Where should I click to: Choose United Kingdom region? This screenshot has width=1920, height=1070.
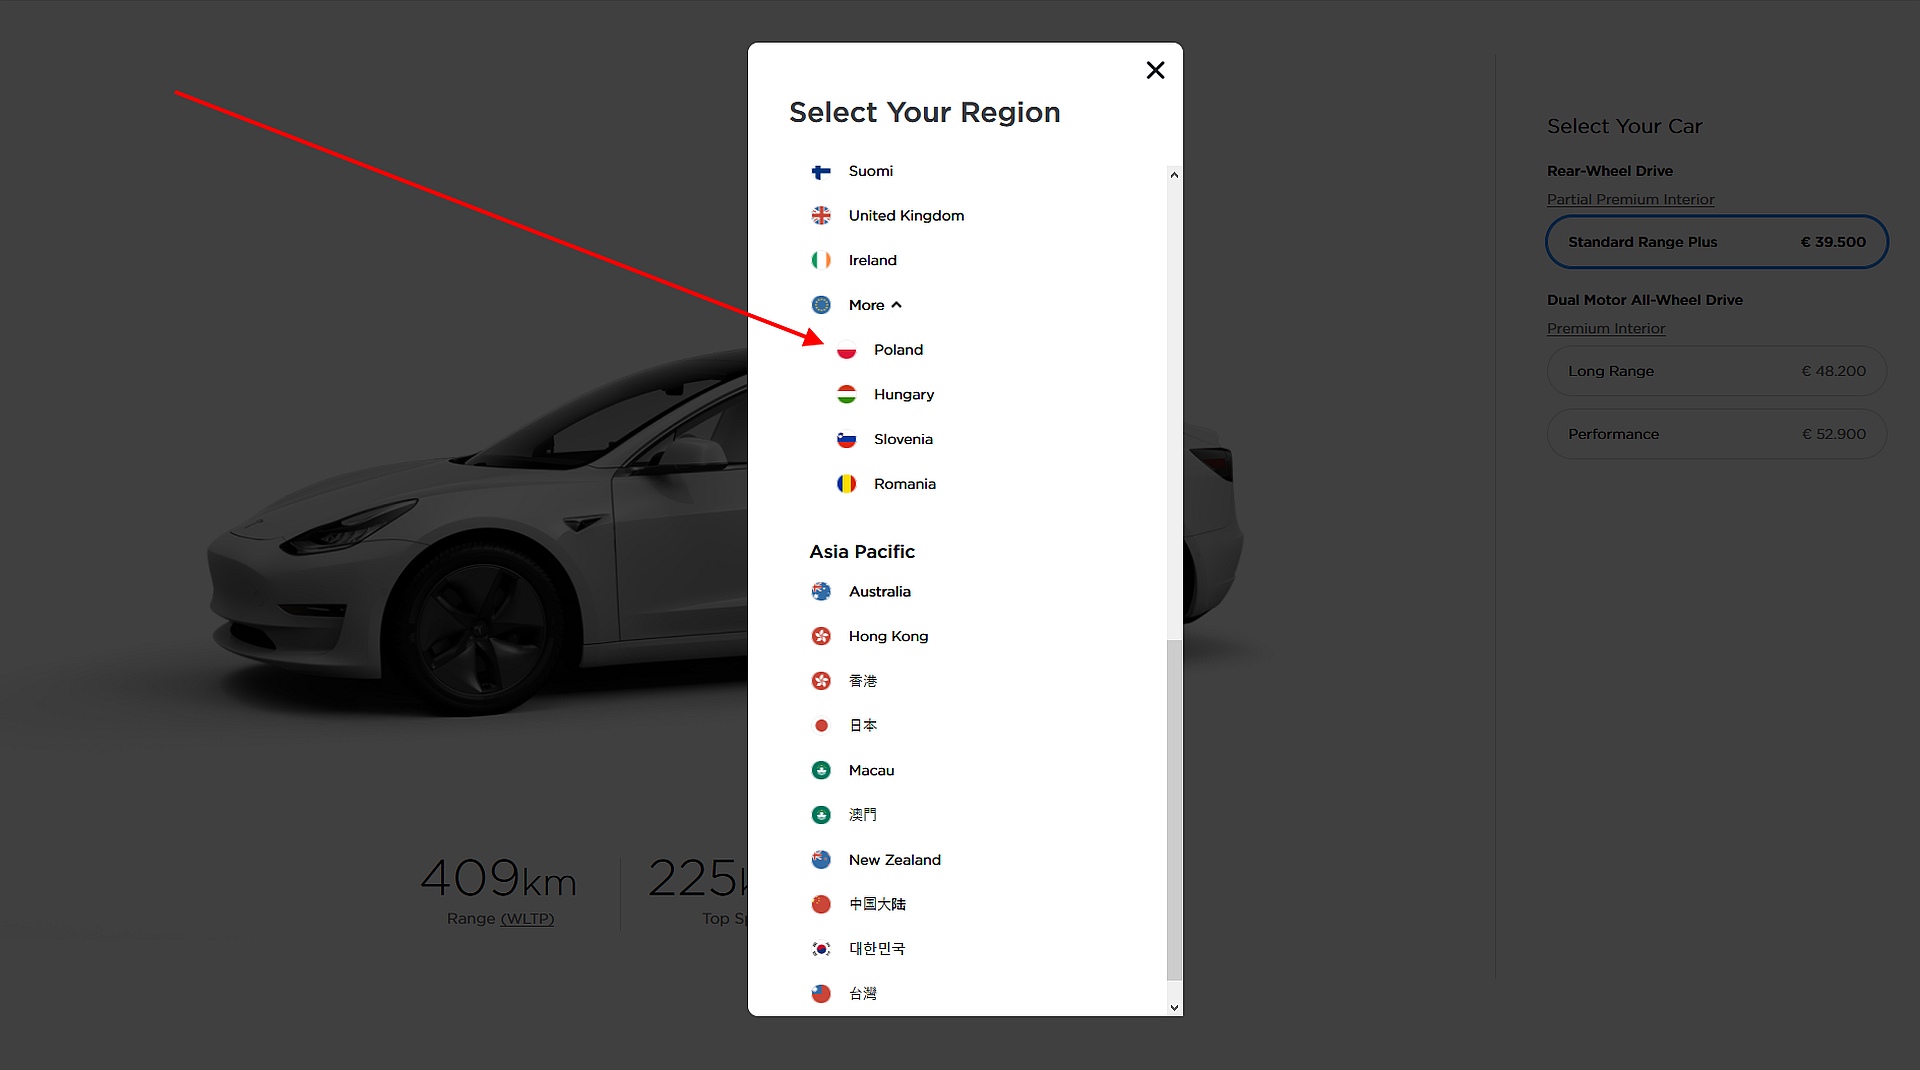click(x=906, y=216)
